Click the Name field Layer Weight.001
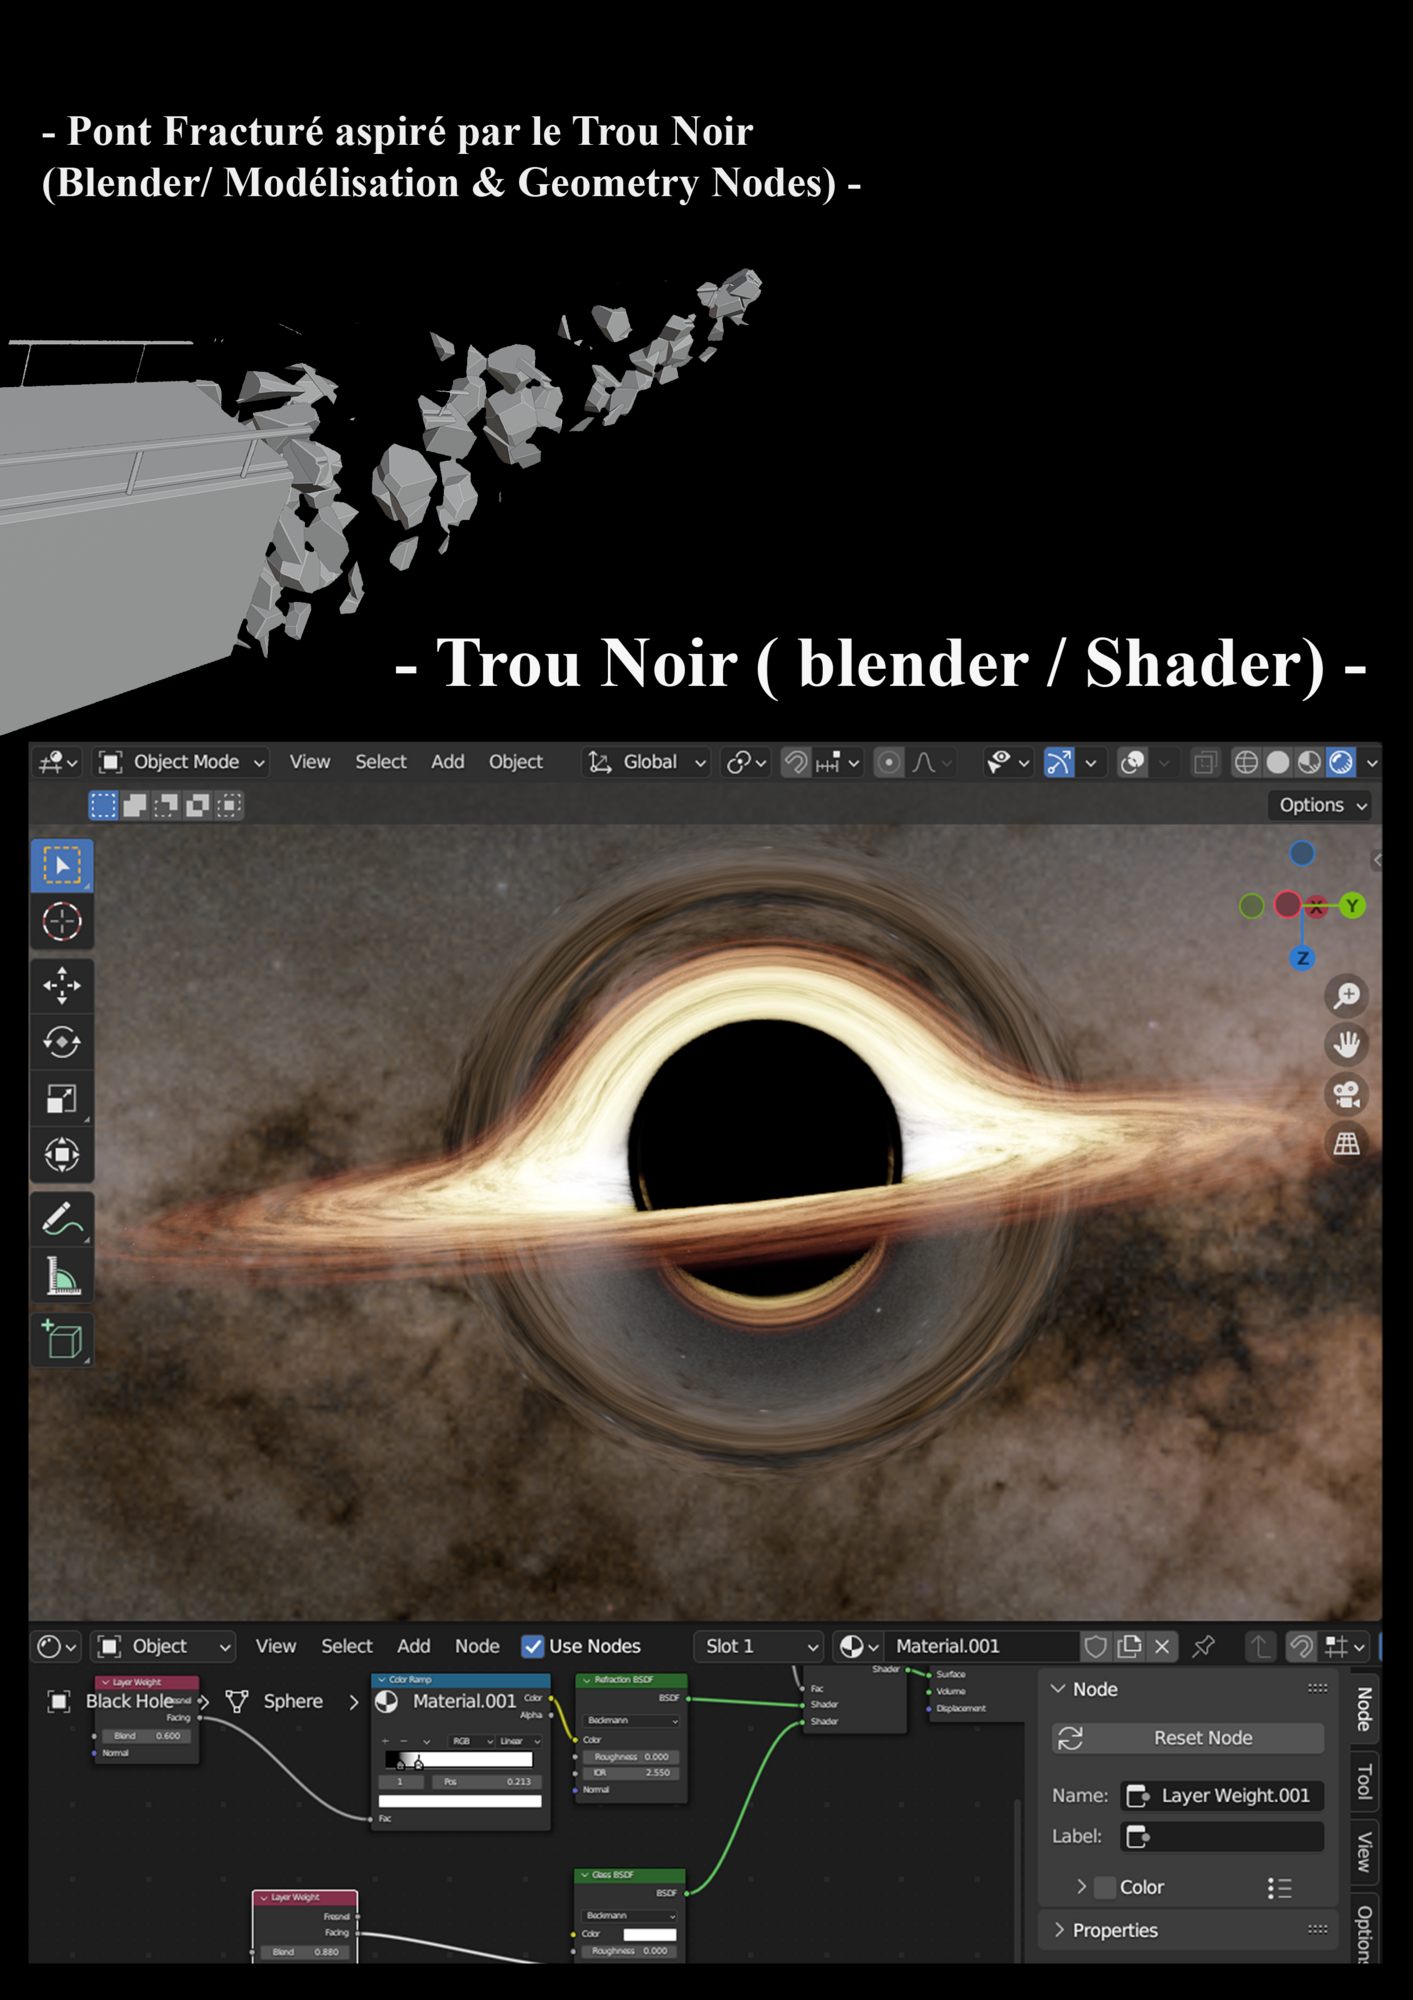1413x2000 pixels. point(1222,1796)
